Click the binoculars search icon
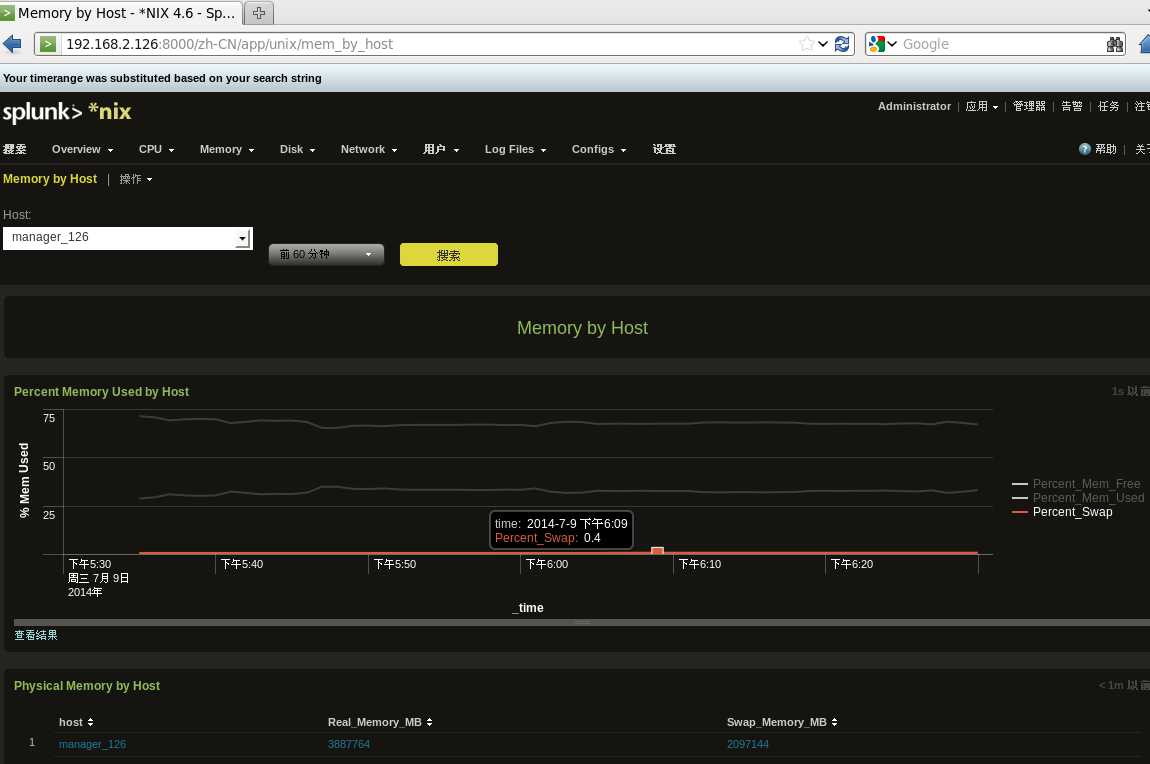The width and height of the screenshot is (1150, 764). pyautogui.click(x=1114, y=44)
